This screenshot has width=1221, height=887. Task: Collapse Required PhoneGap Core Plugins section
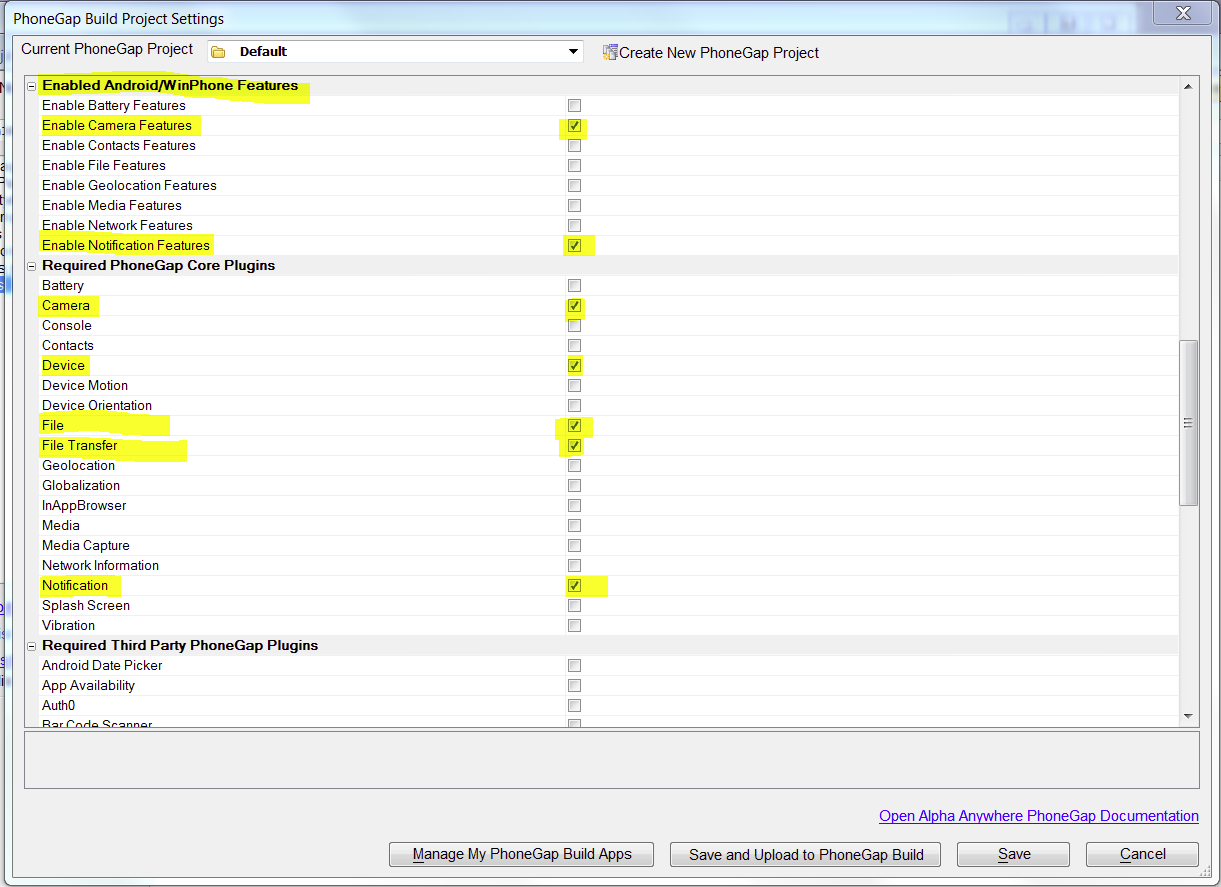point(32,266)
